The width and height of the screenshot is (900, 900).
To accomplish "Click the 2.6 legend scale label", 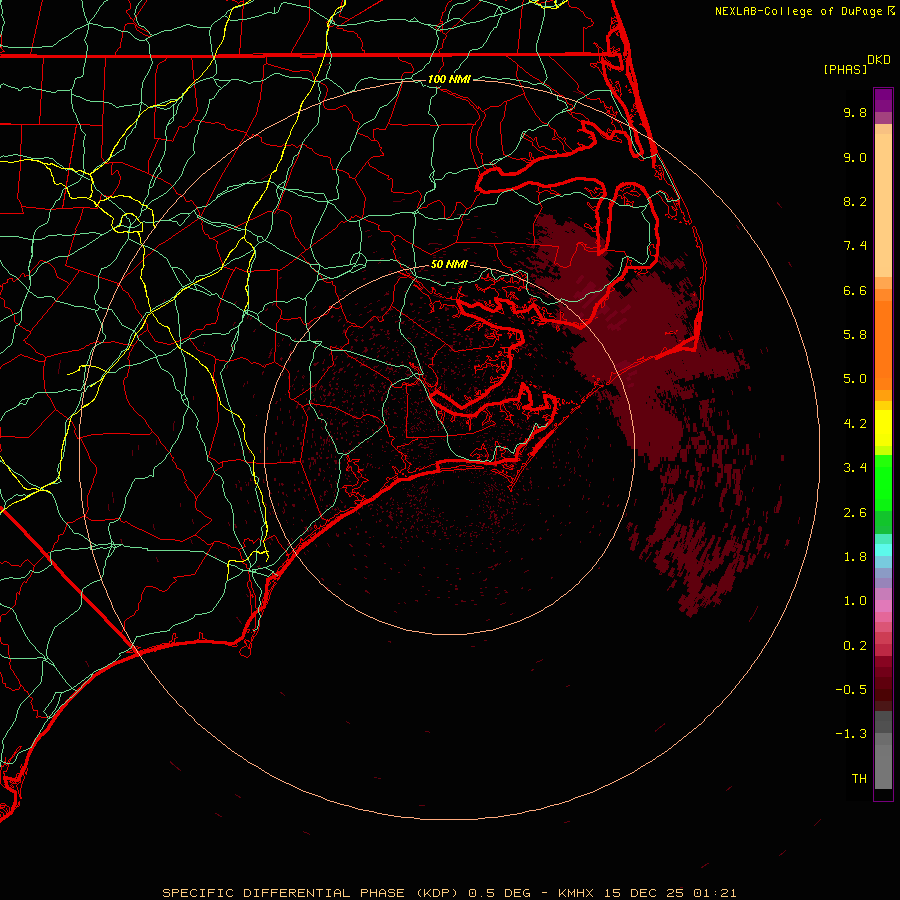I will tap(855, 513).
